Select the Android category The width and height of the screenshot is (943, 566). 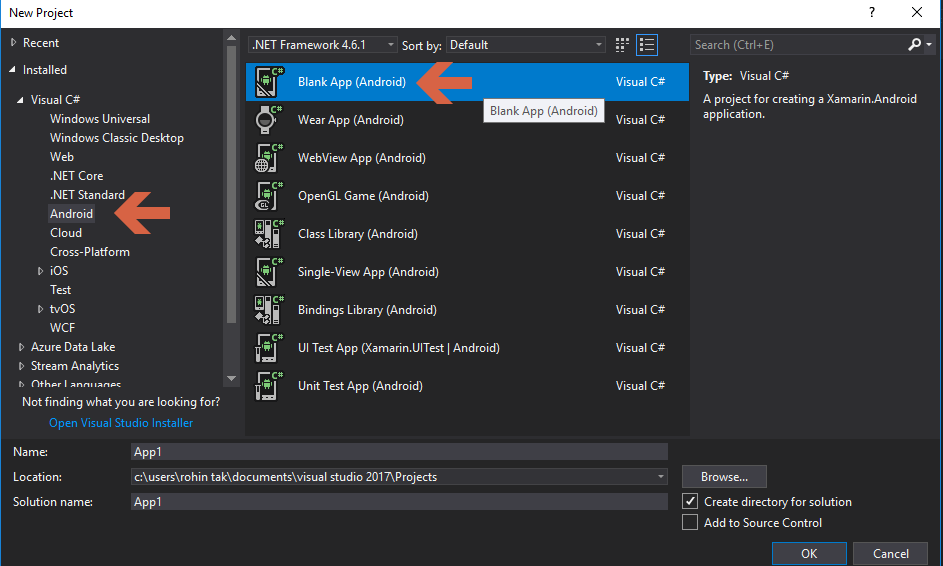pos(72,214)
